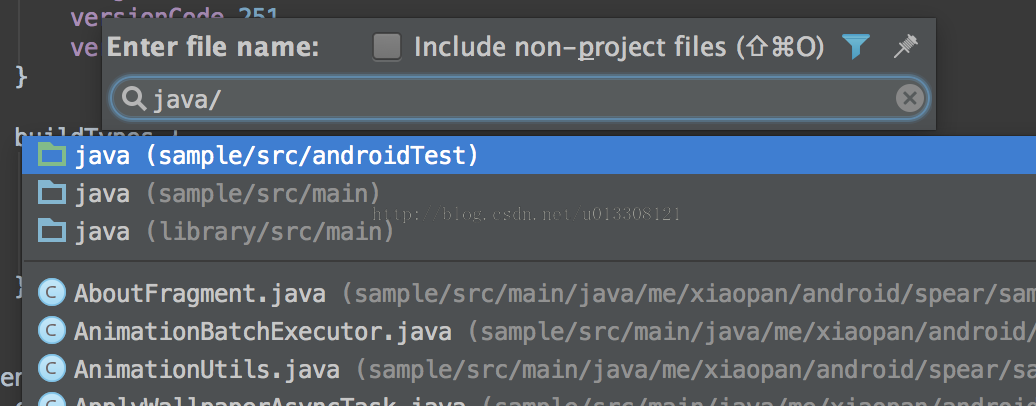Click the AnimationBatchExecutor class icon
This screenshot has height=406, width=1036.
50,331
